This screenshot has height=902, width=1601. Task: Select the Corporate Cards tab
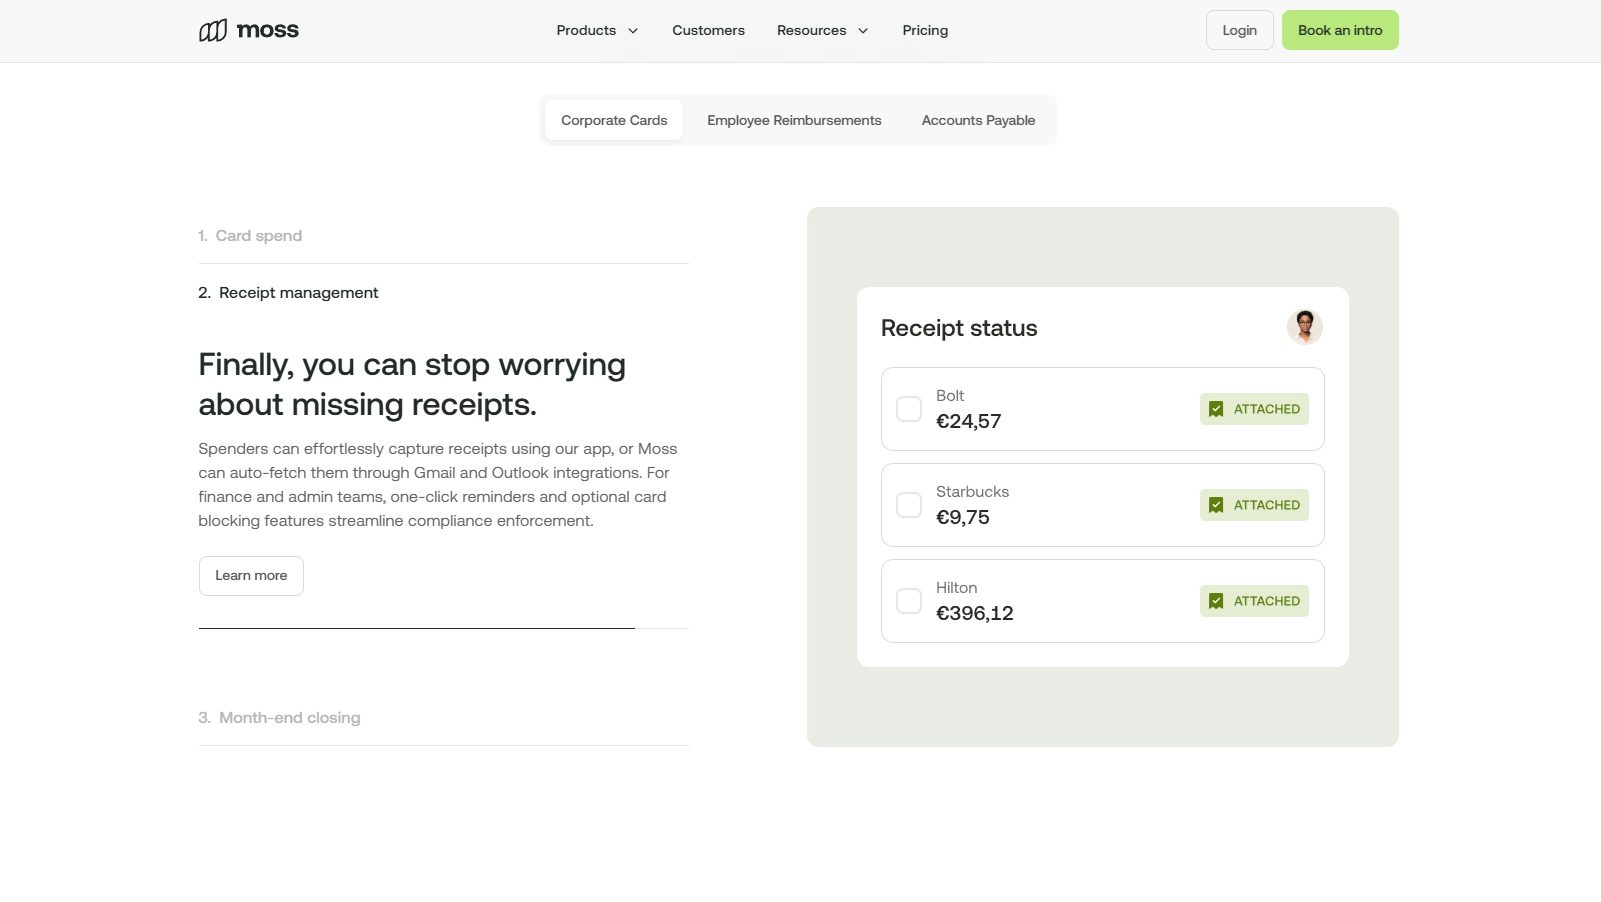614,120
